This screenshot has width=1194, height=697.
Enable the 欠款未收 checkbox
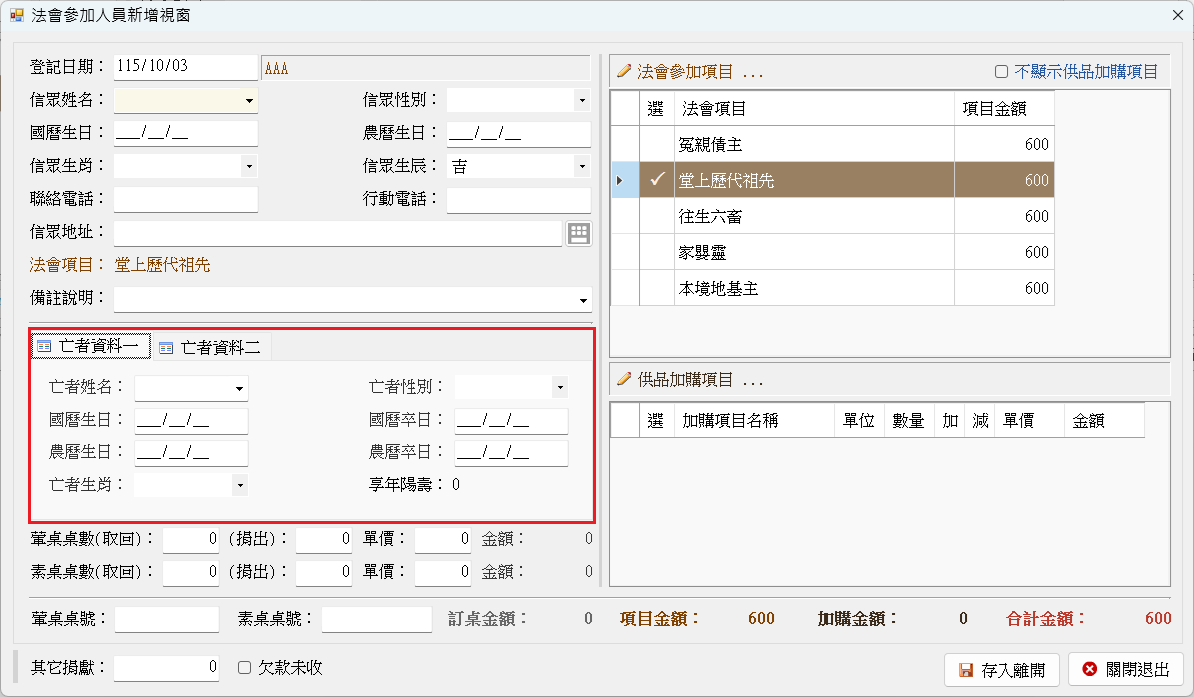[244, 667]
